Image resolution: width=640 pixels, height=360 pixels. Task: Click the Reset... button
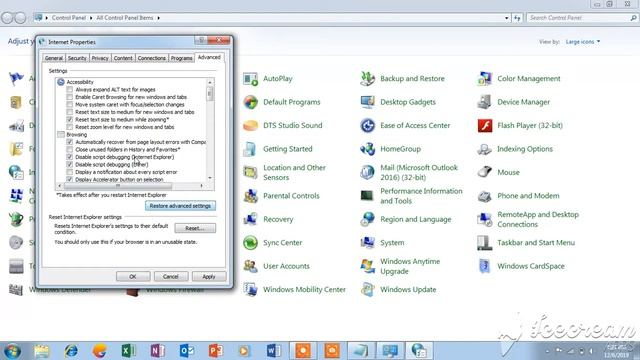click(x=195, y=228)
